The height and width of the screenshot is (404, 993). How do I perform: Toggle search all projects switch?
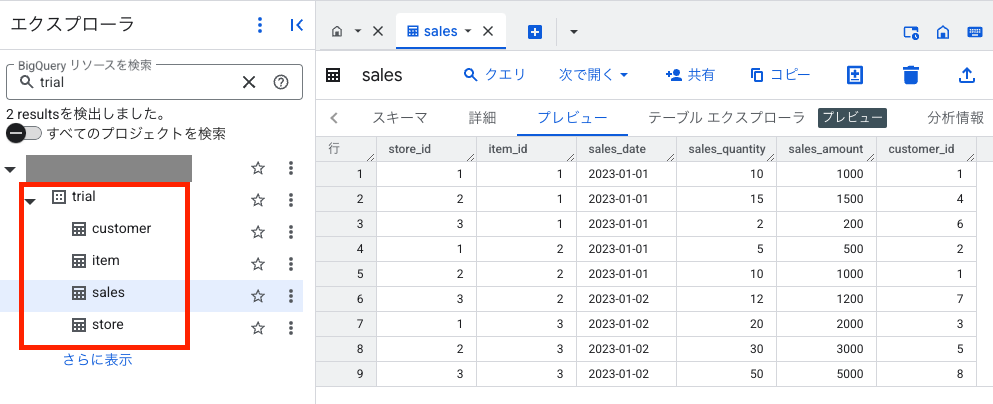pyautogui.click(x=23, y=134)
